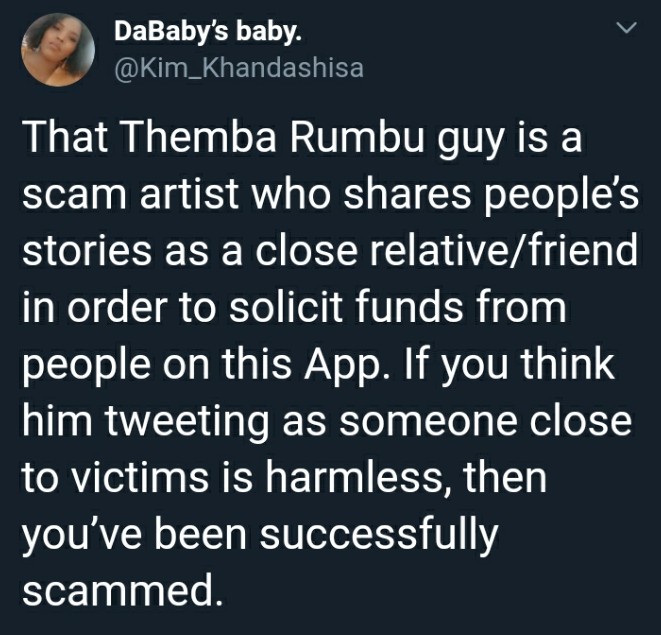Viewport: 661px width, 635px height.
Task: Tap the word "tweeting" in tweet body
Action: pyautogui.click(x=186, y=422)
